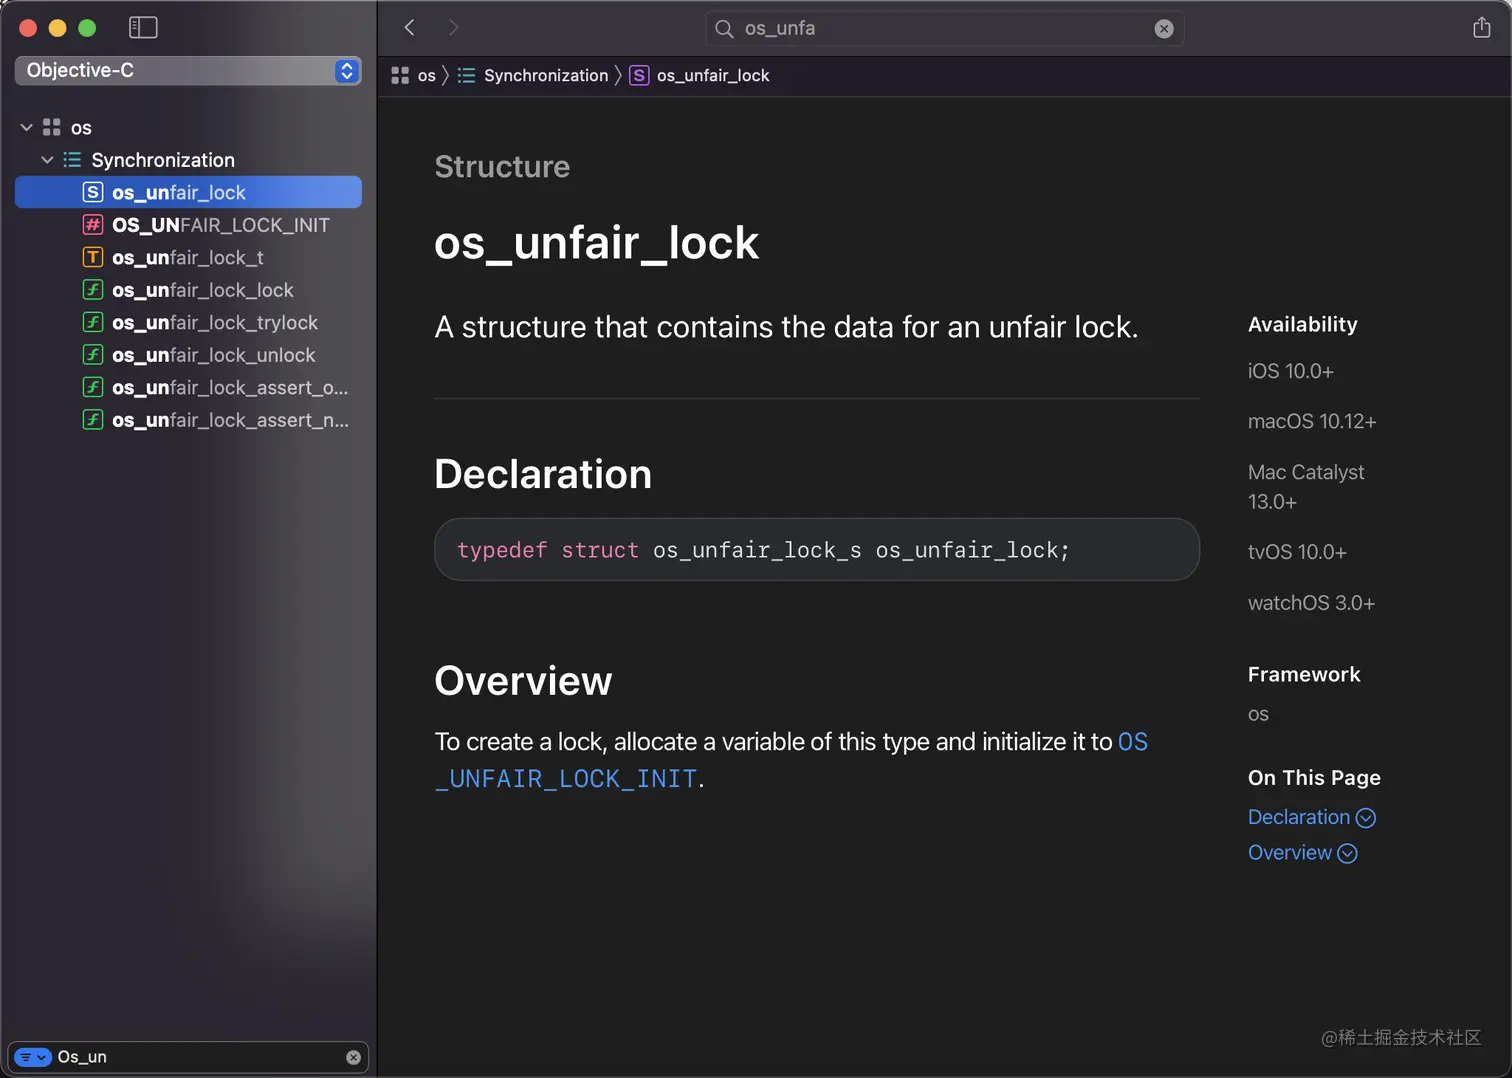Click function icon beside os_unfair_lock_lock
Image resolution: width=1512 pixels, height=1078 pixels.
(x=92, y=290)
